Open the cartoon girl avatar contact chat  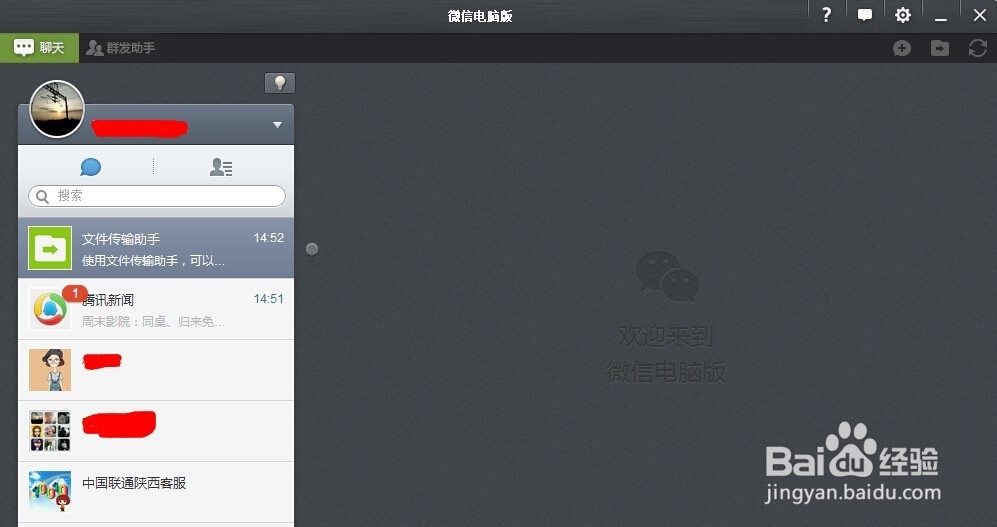156,370
